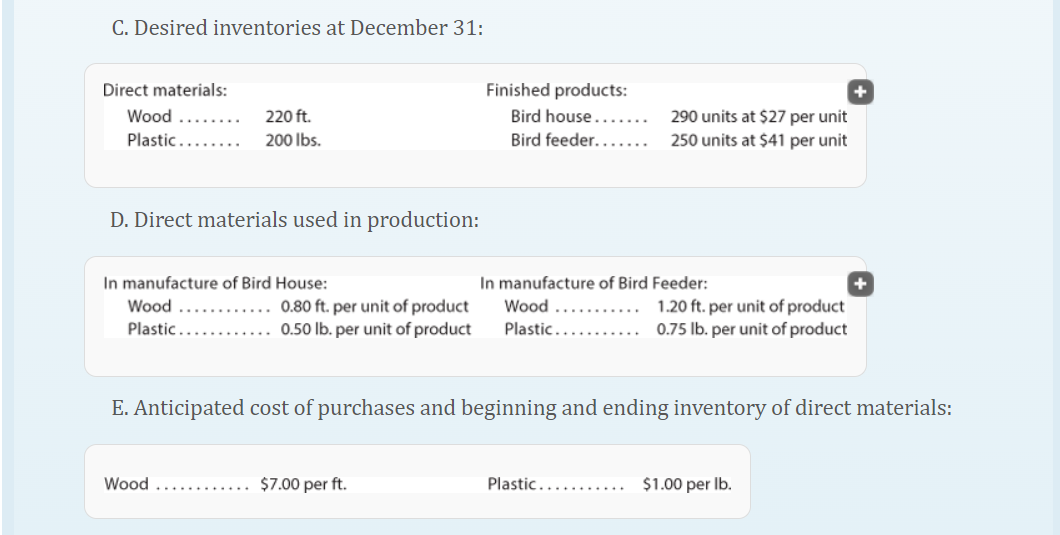Click the Direct materials heading in inventories table
The image size is (1060, 535).
pos(165,90)
